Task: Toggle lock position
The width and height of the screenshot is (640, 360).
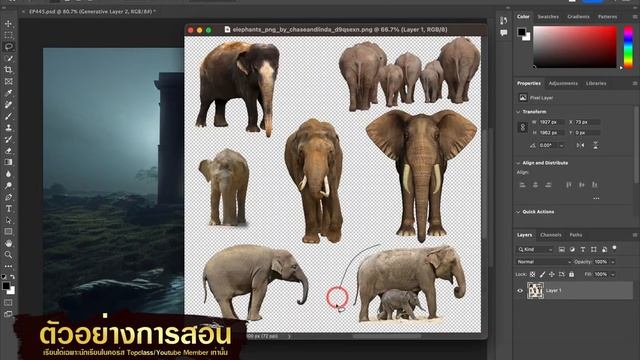Action: pos(552,274)
